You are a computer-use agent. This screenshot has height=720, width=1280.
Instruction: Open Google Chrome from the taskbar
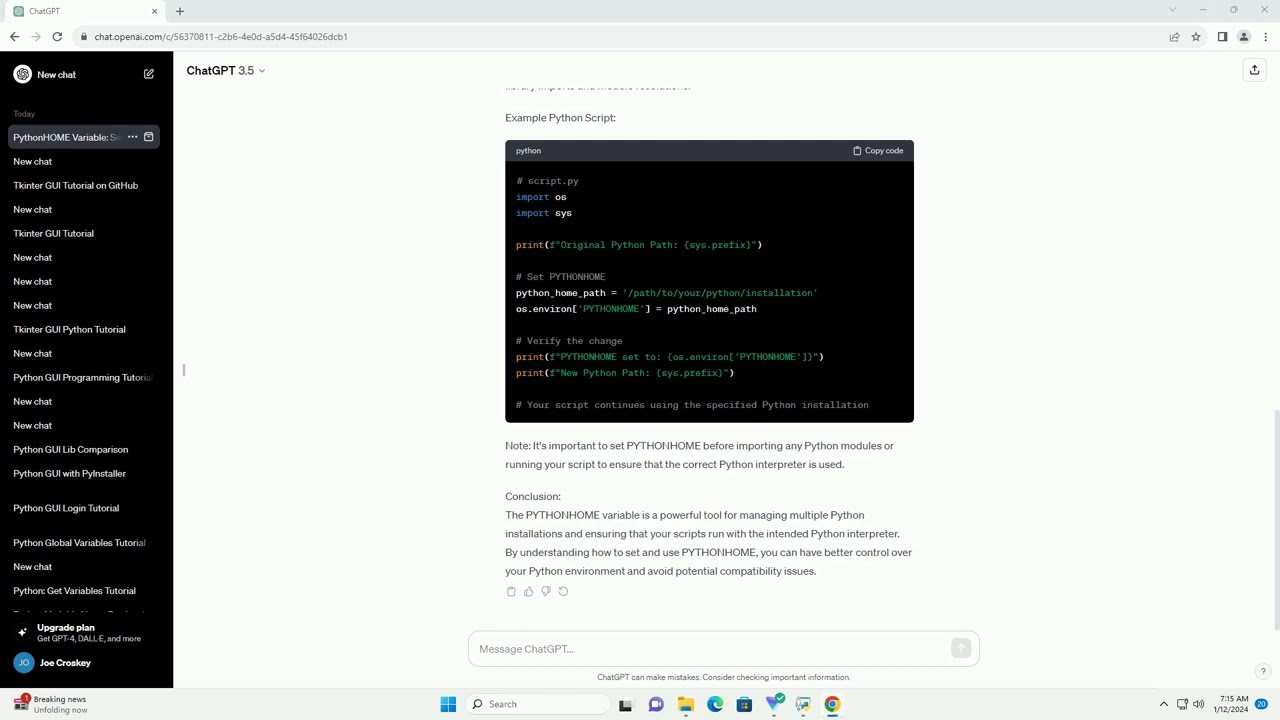(x=832, y=704)
